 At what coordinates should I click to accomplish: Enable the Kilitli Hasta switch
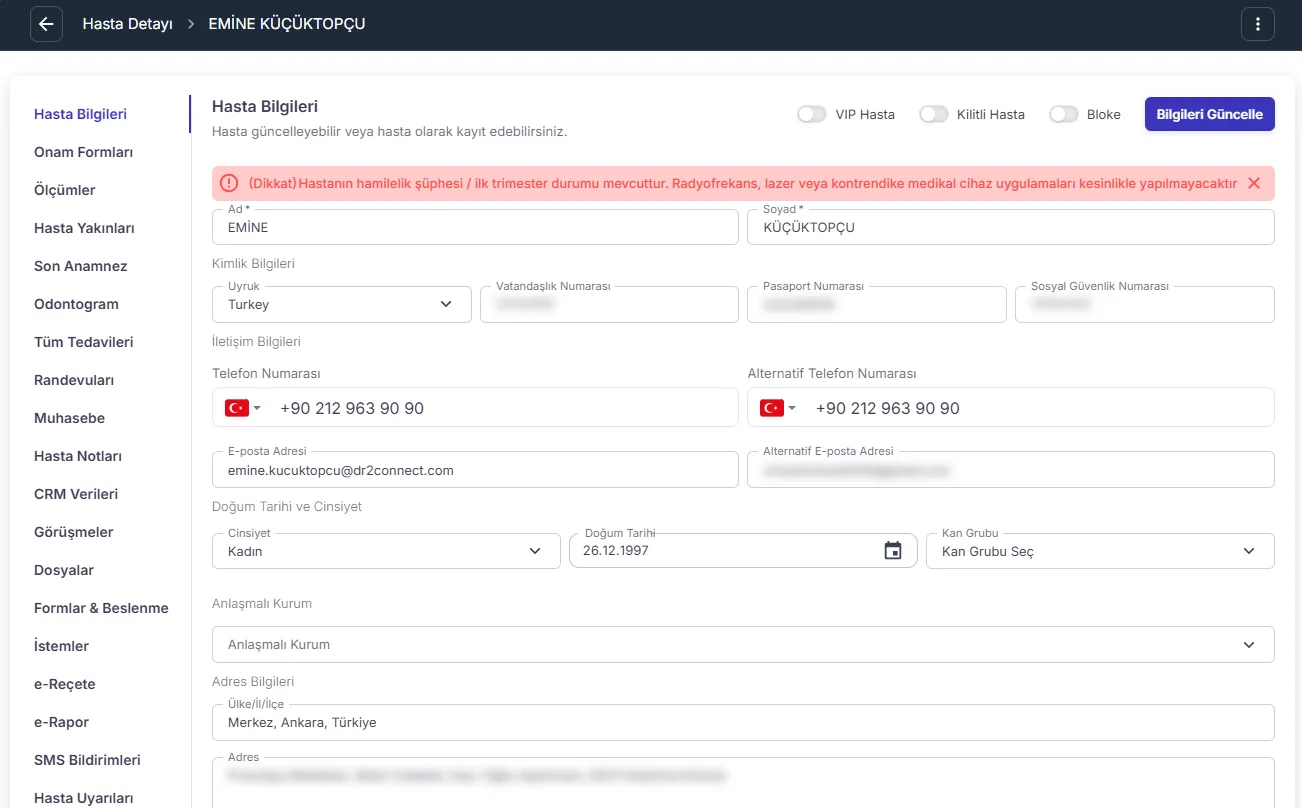[934, 114]
